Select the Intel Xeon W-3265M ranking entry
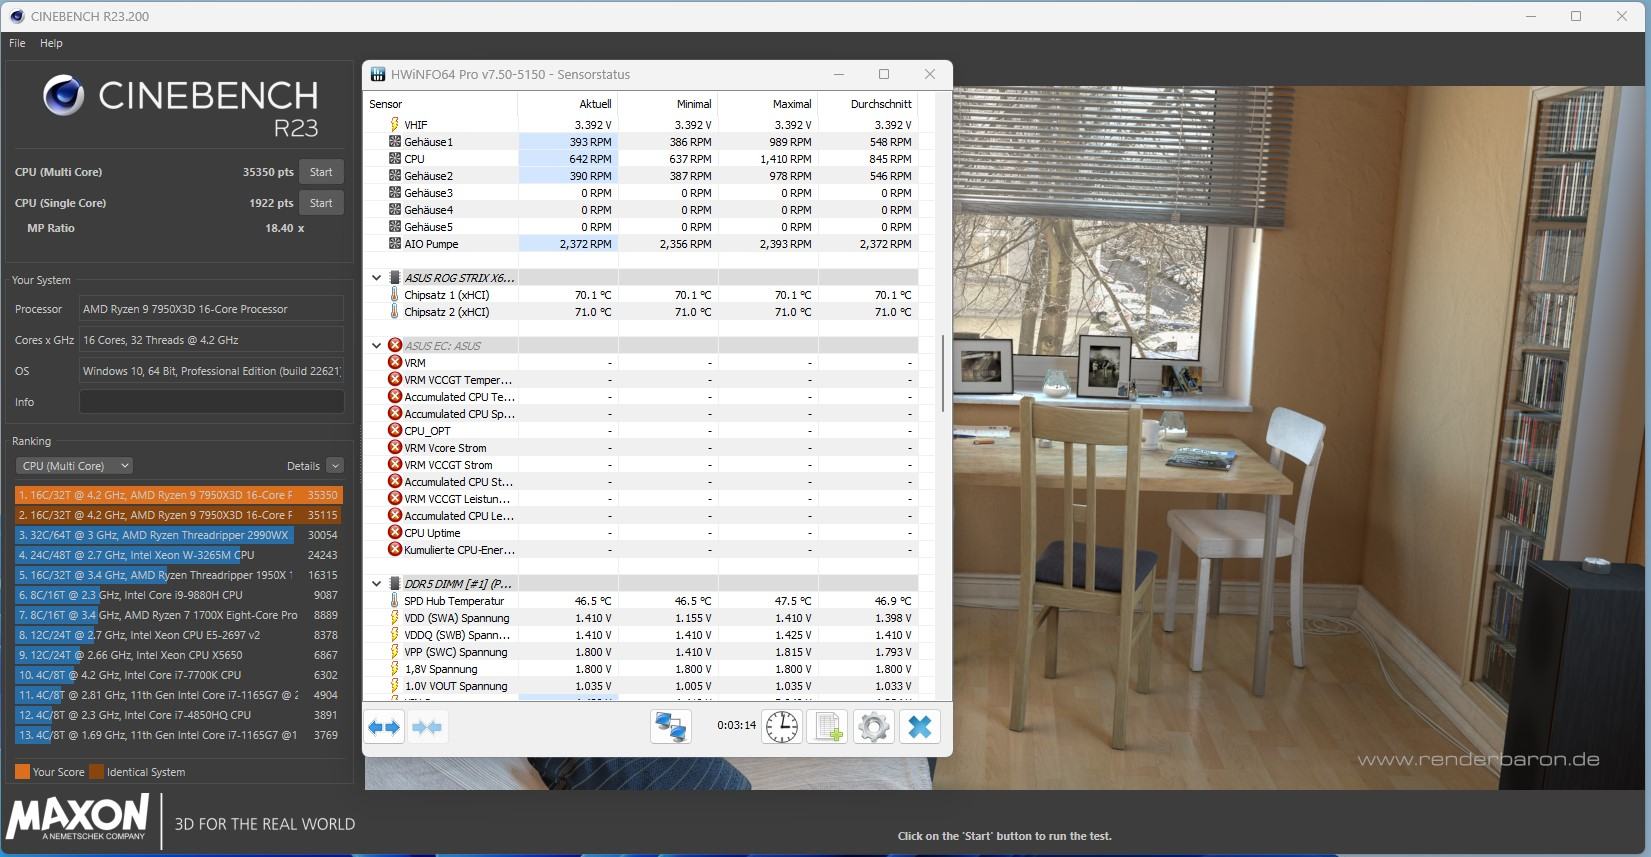 [178, 555]
